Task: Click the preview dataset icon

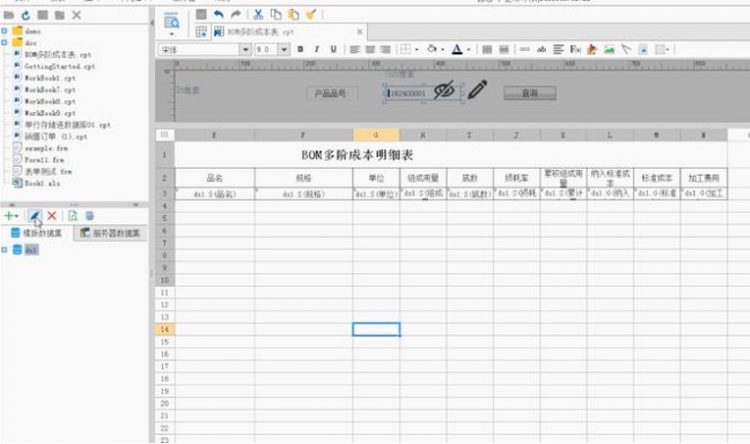Action: [72, 216]
